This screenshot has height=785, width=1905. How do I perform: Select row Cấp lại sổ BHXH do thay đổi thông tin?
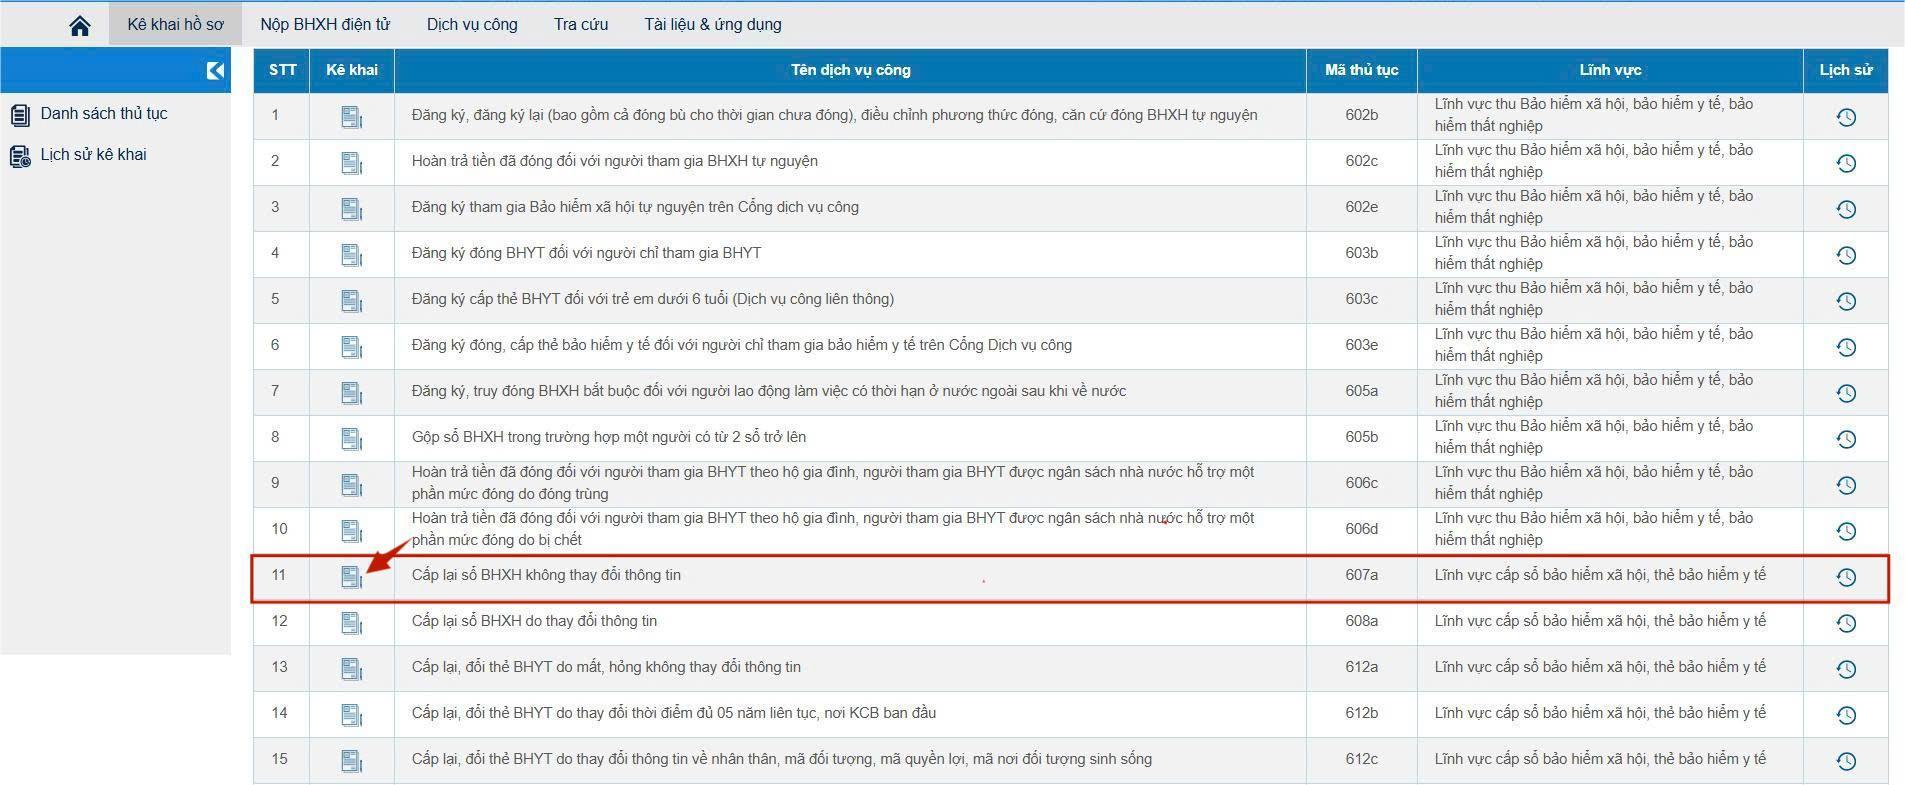pos(534,621)
